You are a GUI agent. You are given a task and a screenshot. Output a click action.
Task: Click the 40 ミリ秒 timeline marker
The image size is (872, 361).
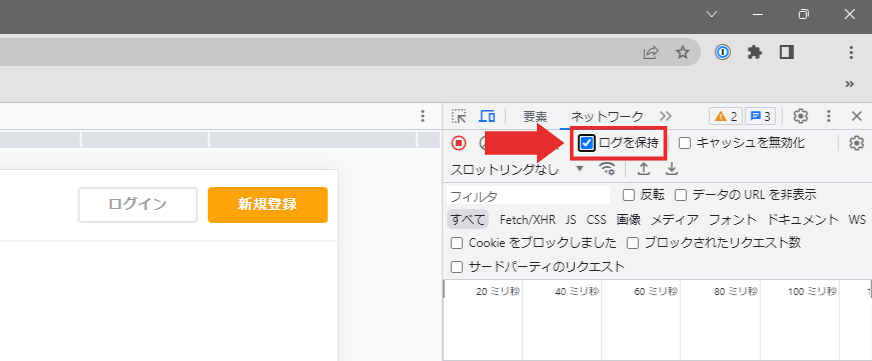577,291
